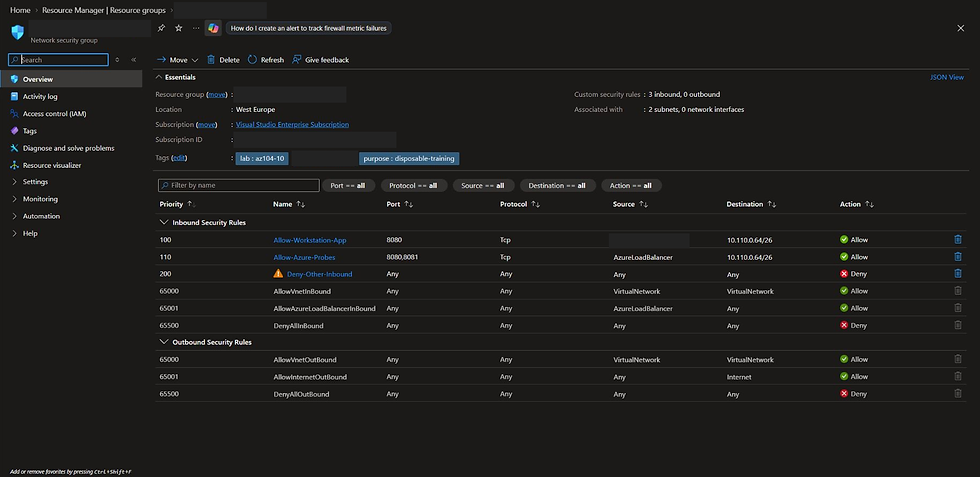Sort rules by Action column arrows

click(869, 204)
